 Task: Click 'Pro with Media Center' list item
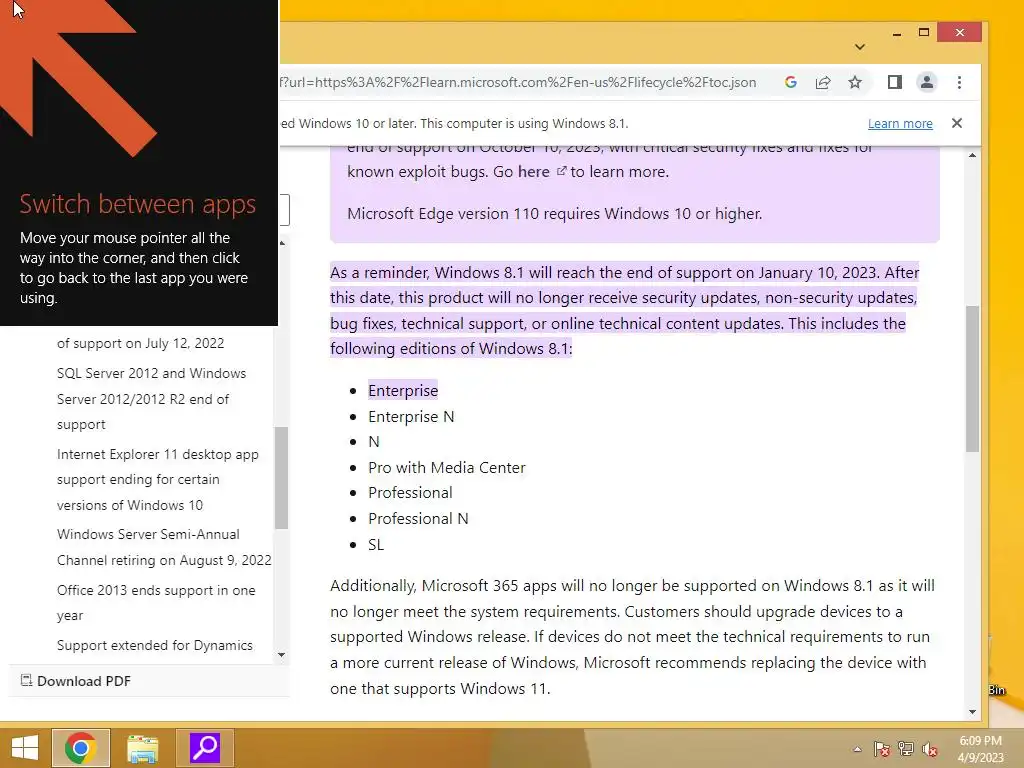tap(447, 468)
